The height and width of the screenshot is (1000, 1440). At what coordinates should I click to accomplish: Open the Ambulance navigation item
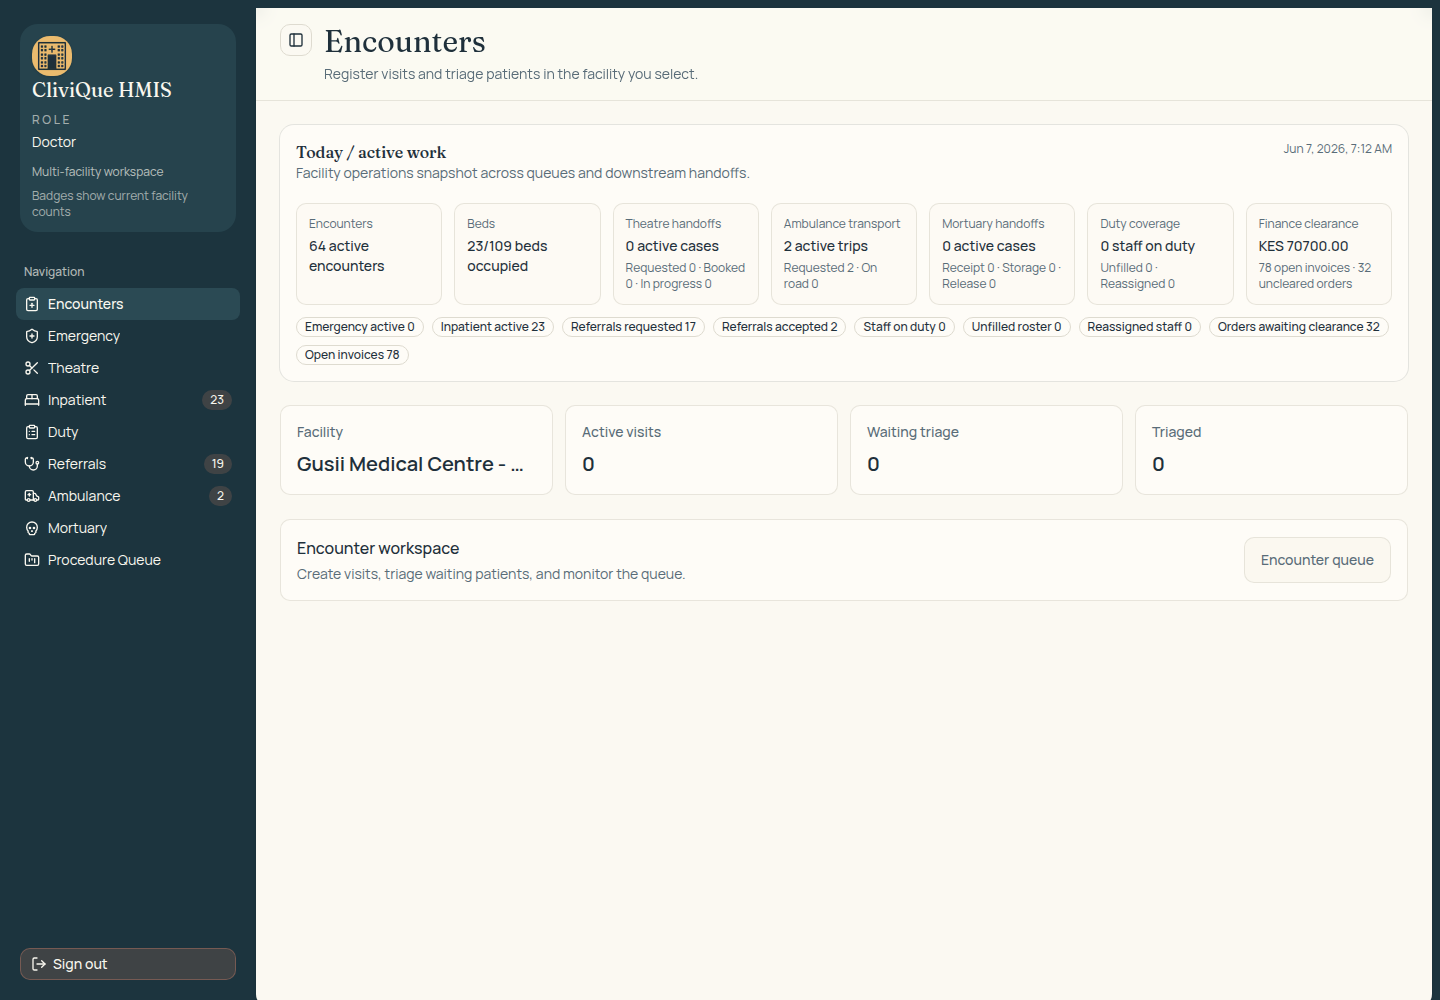(x=128, y=496)
